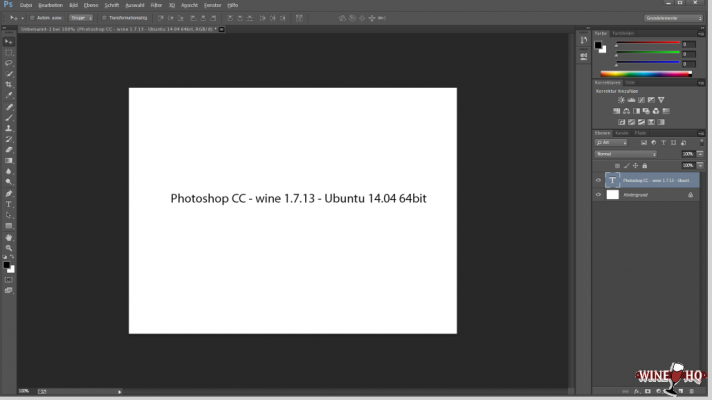This screenshot has width=712, height=400.
Task: Toggle layer filtering switch
Action: (x=701, y=143)
